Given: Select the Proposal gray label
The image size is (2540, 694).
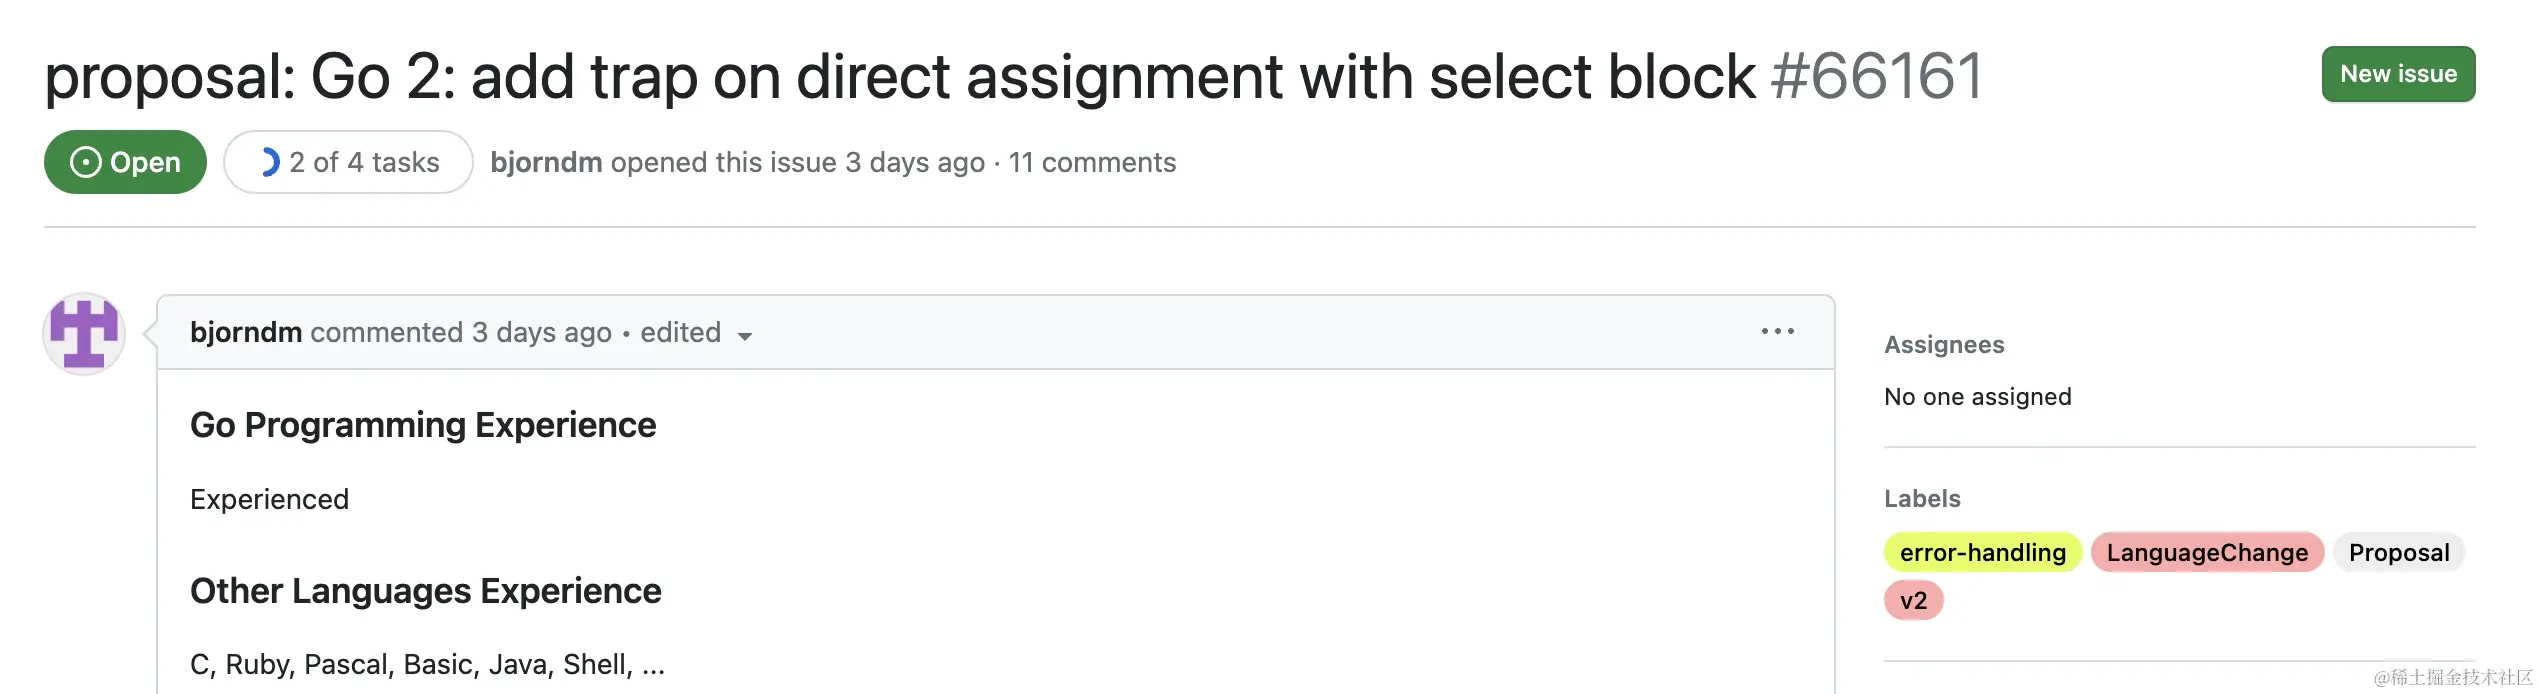Looking at the screenshot, I should [2399, 552].
